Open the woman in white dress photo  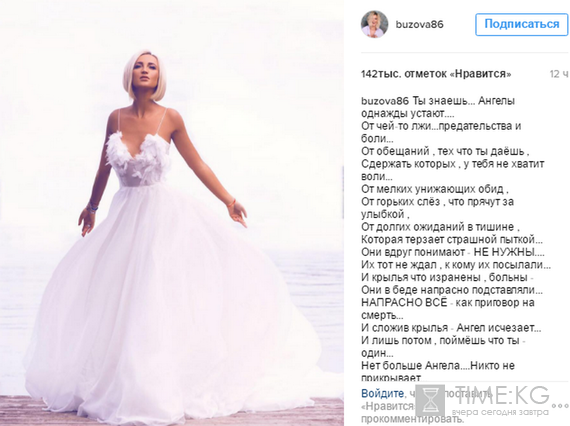(x=172, y=213)
